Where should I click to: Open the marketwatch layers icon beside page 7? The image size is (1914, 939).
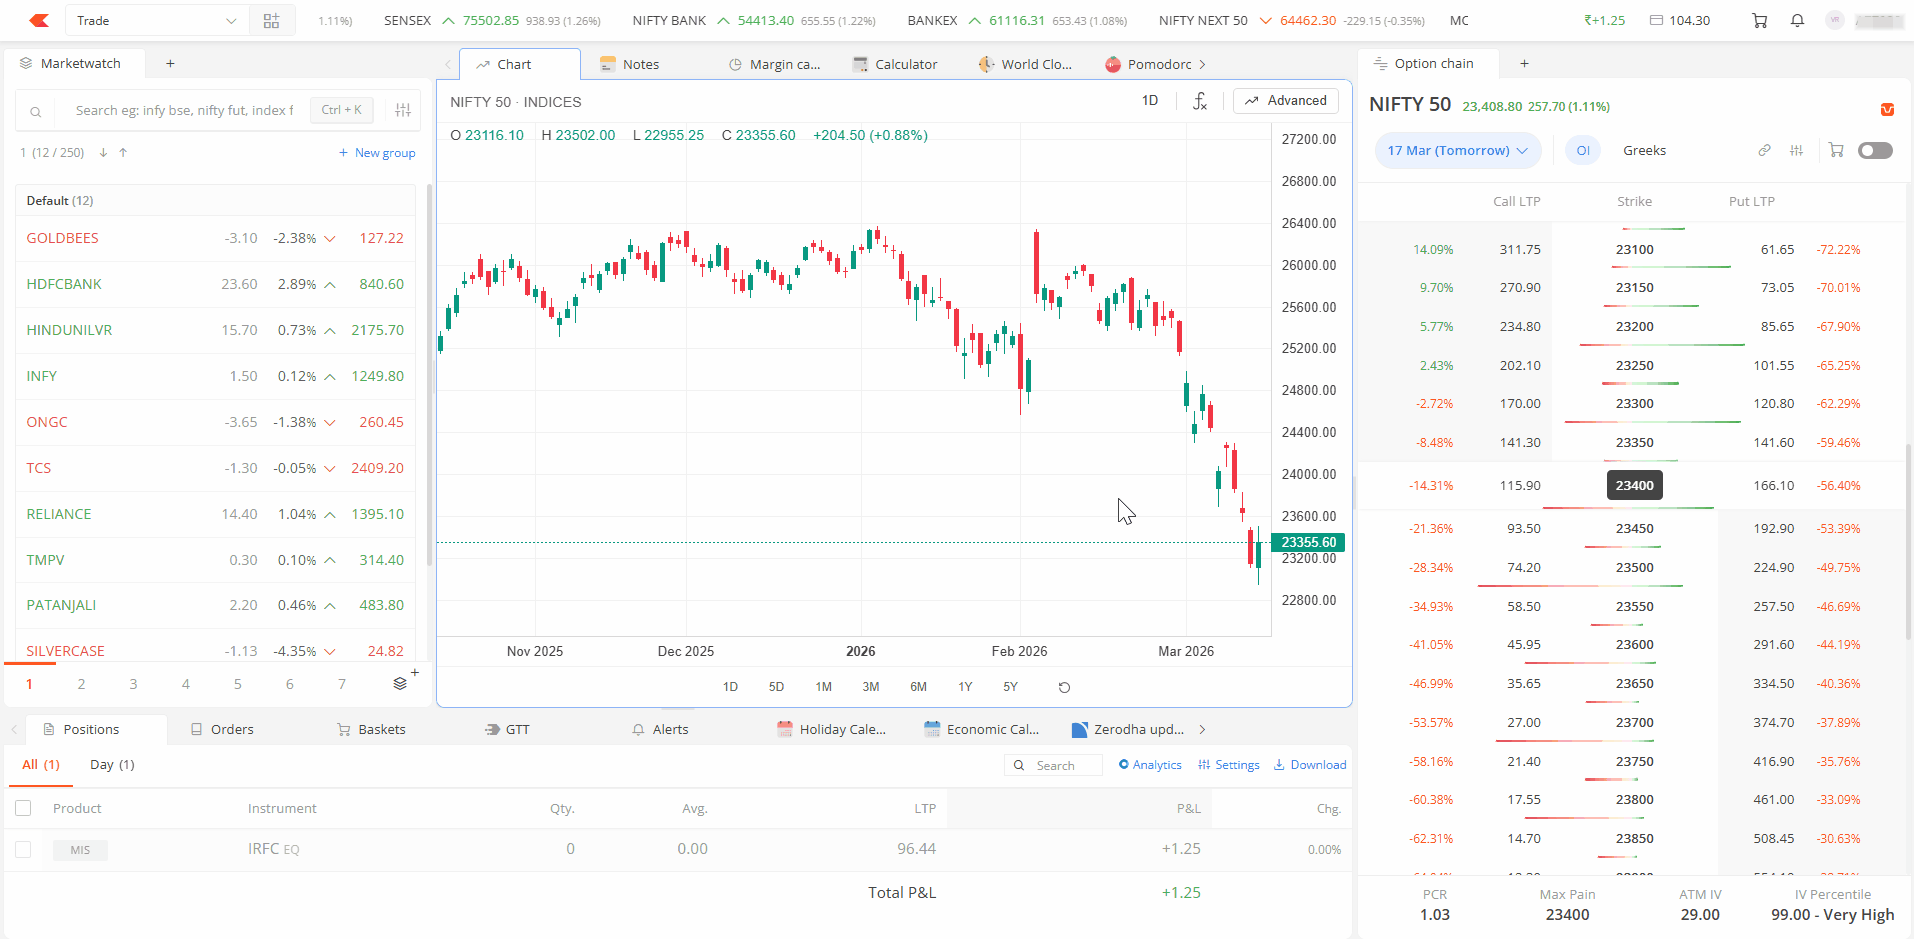point(400,684)
